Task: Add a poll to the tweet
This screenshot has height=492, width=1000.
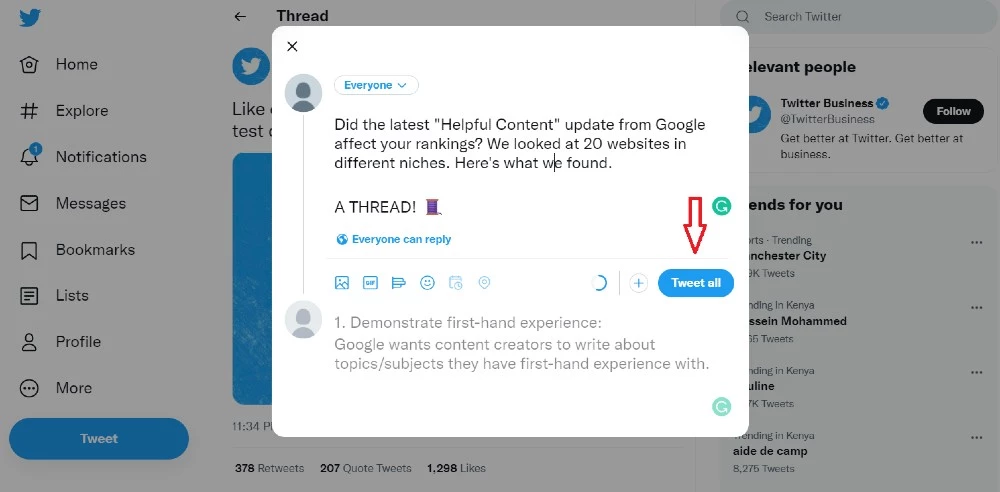Action: tap(399, 283)
